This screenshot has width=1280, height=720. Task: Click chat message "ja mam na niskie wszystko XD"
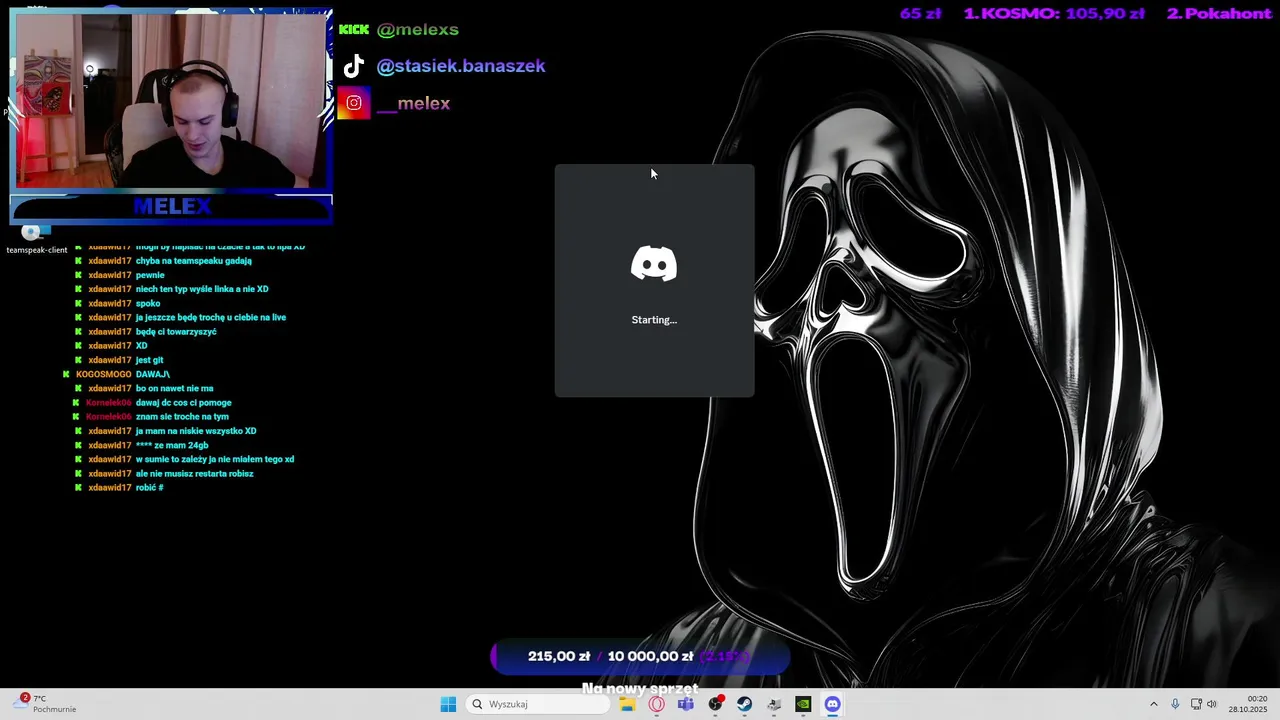click(x=196, y=431)
